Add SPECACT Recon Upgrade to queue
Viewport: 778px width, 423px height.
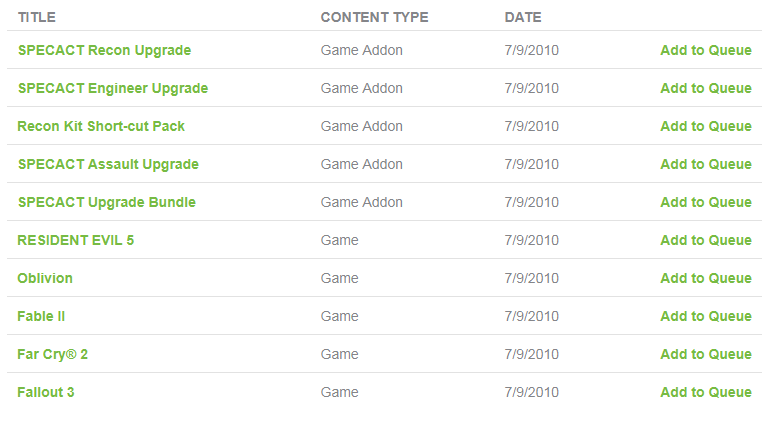tap(705, 50)
